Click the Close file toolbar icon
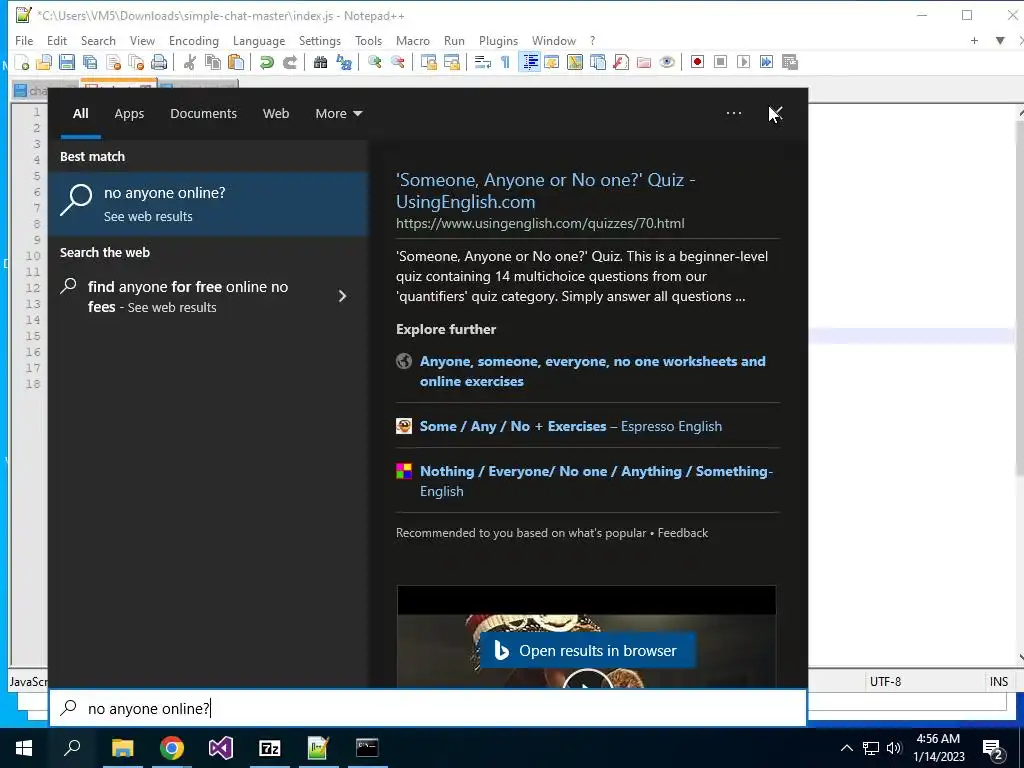This screenshot has width=1024, height=768. (x=113, y=62)
